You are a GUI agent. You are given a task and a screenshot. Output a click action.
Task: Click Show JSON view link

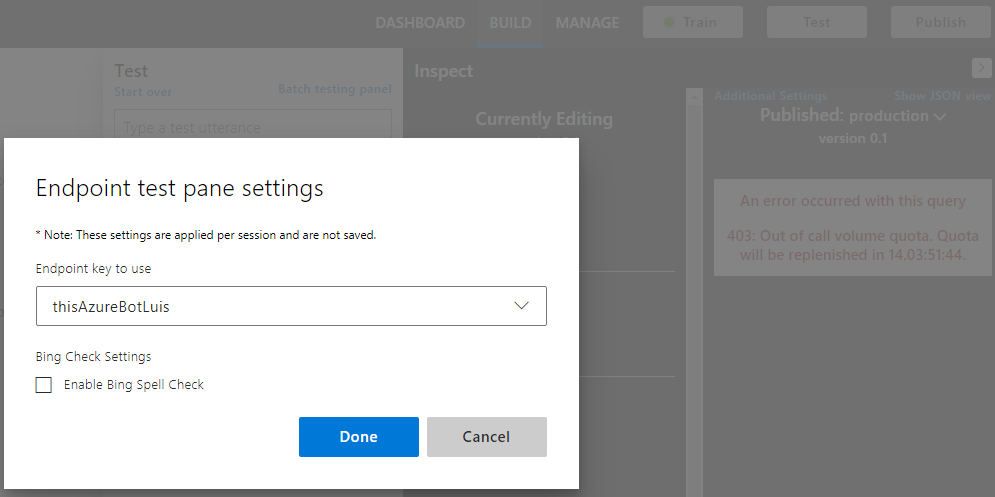942,96
